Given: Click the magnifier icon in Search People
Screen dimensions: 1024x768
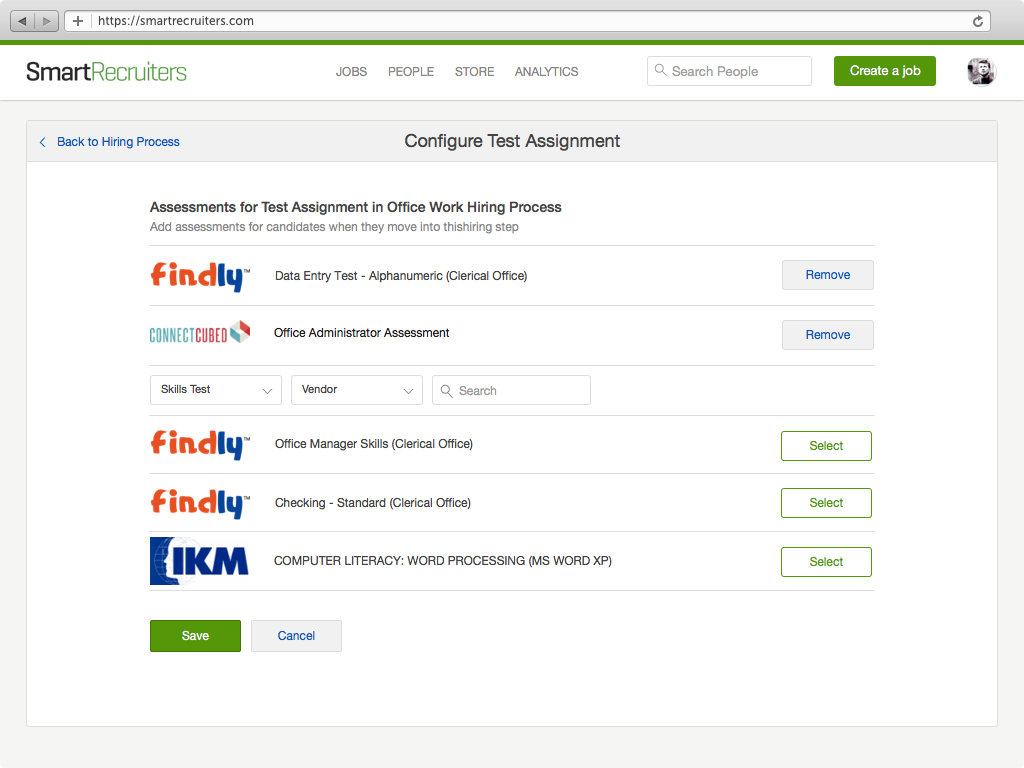Looking at the screenshot, I should point(660,70).
